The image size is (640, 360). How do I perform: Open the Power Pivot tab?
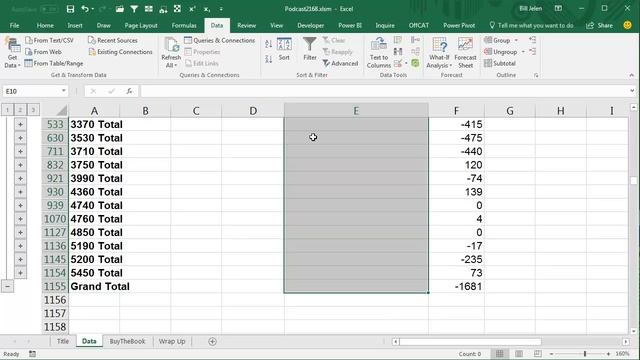[459, 25]
